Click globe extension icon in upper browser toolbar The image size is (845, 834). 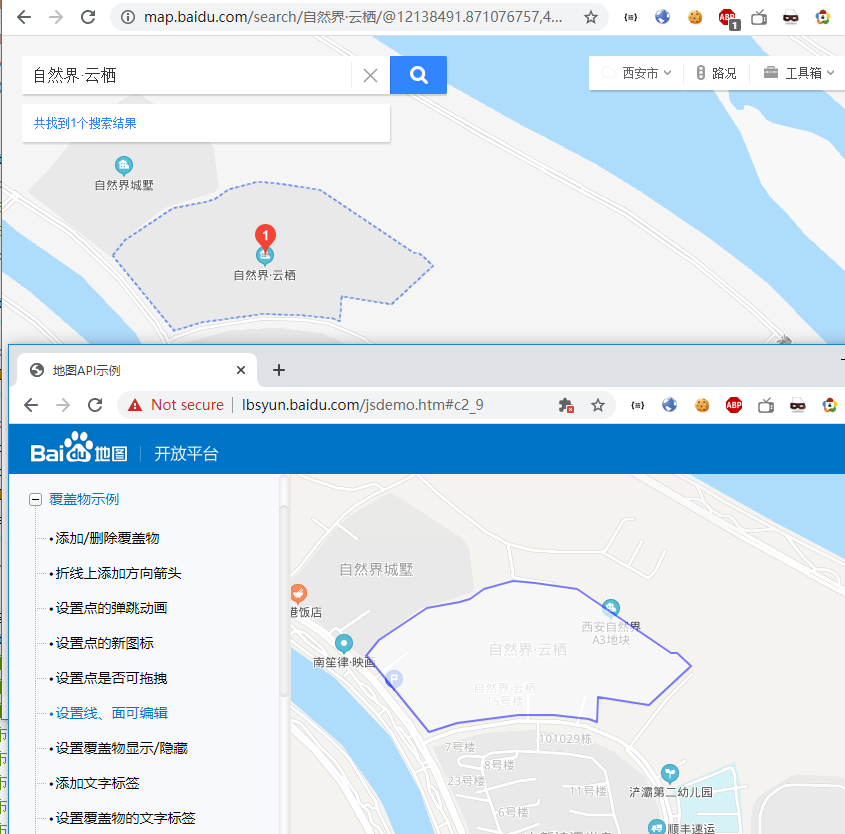pos(662,17)
